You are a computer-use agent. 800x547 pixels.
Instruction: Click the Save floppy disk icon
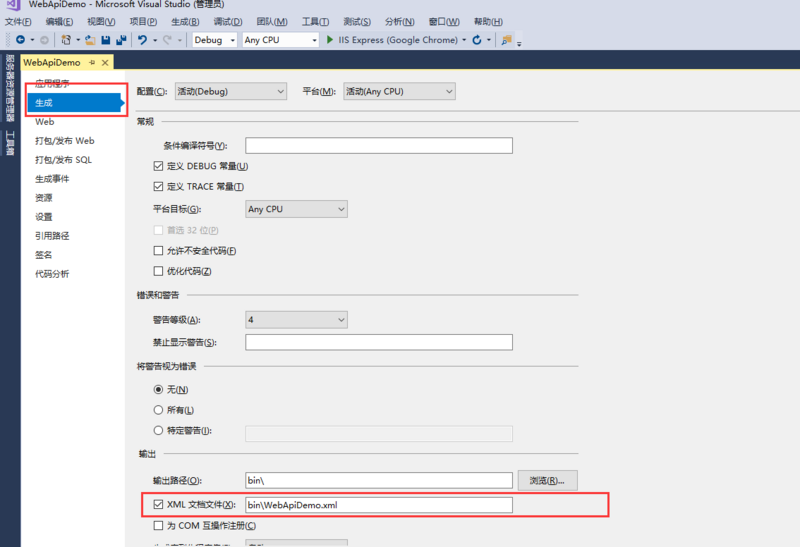coord(106,40)
